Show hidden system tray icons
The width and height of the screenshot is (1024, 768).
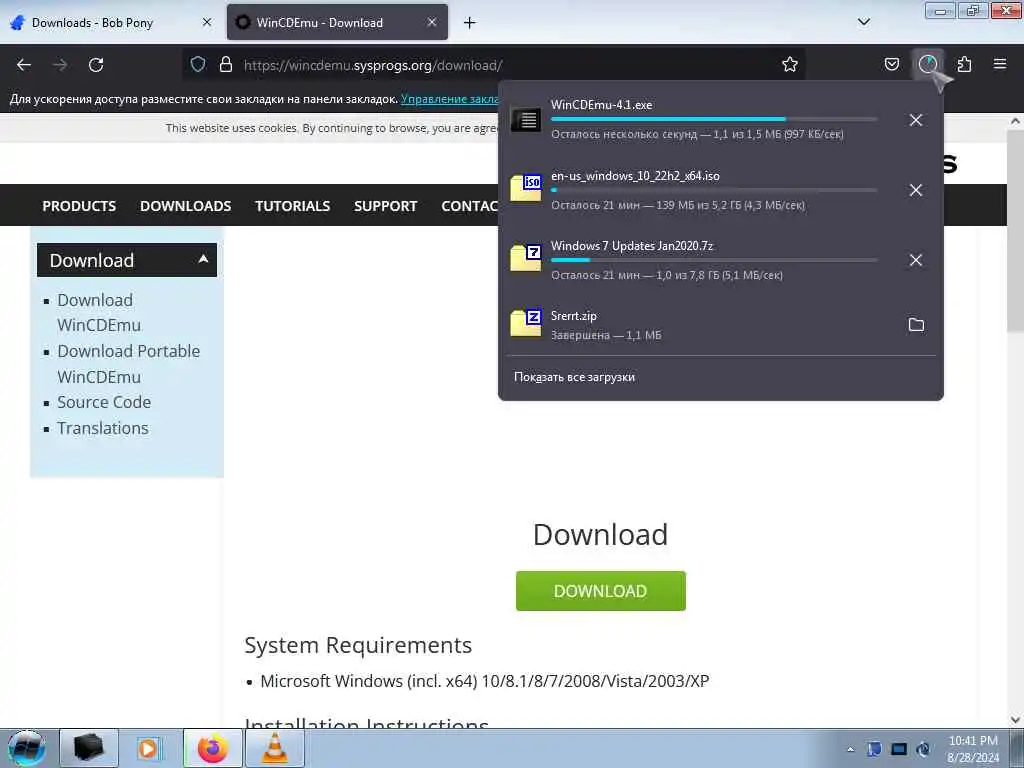pos(850,749)
